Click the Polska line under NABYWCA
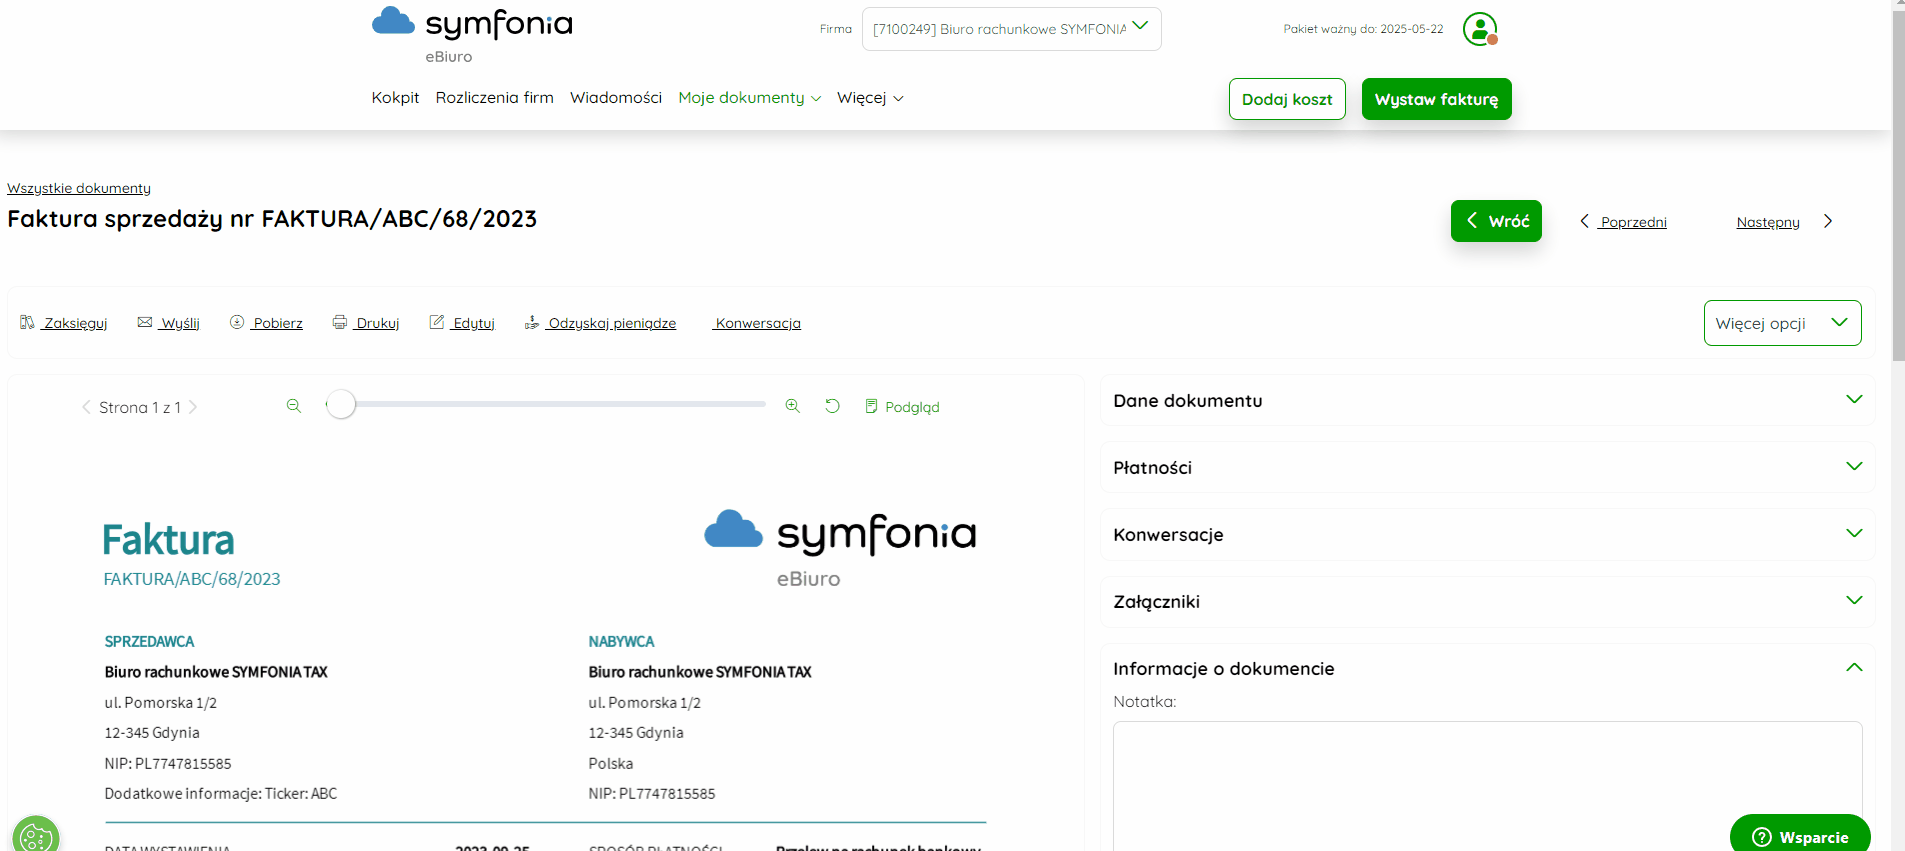 (610, 763)
